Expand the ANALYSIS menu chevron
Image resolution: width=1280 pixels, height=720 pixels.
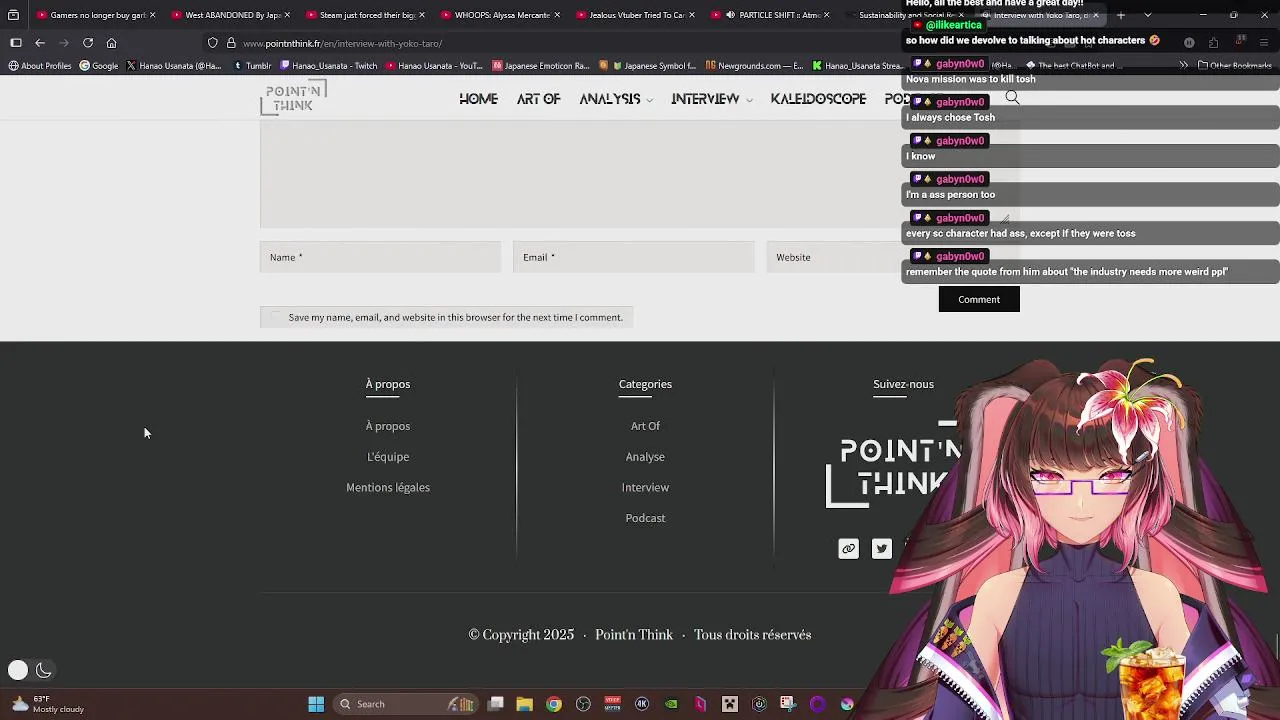point(649,100)
